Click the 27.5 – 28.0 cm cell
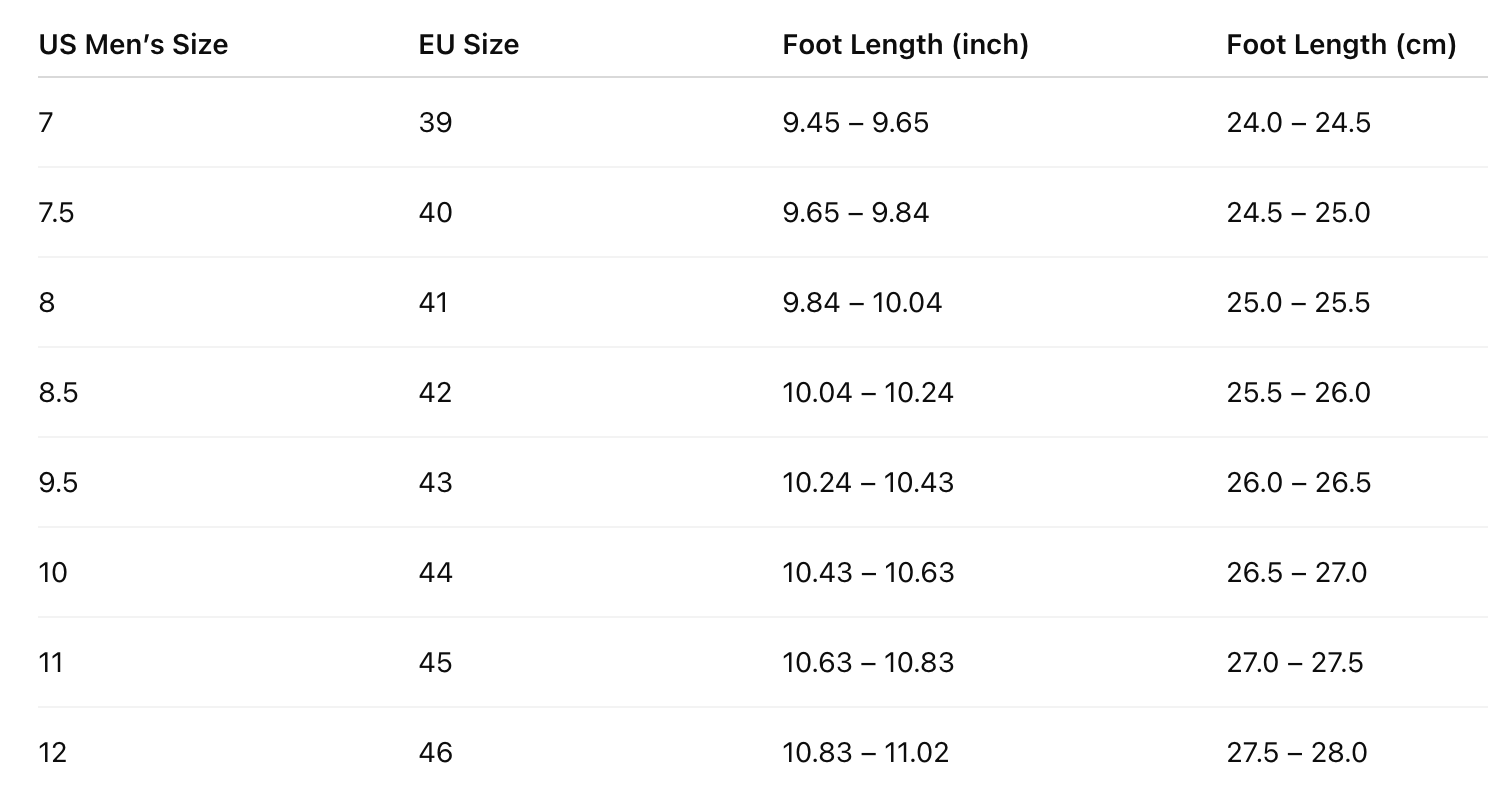1488x801 pixels. pyautogui.click(x=1296, y=753)
